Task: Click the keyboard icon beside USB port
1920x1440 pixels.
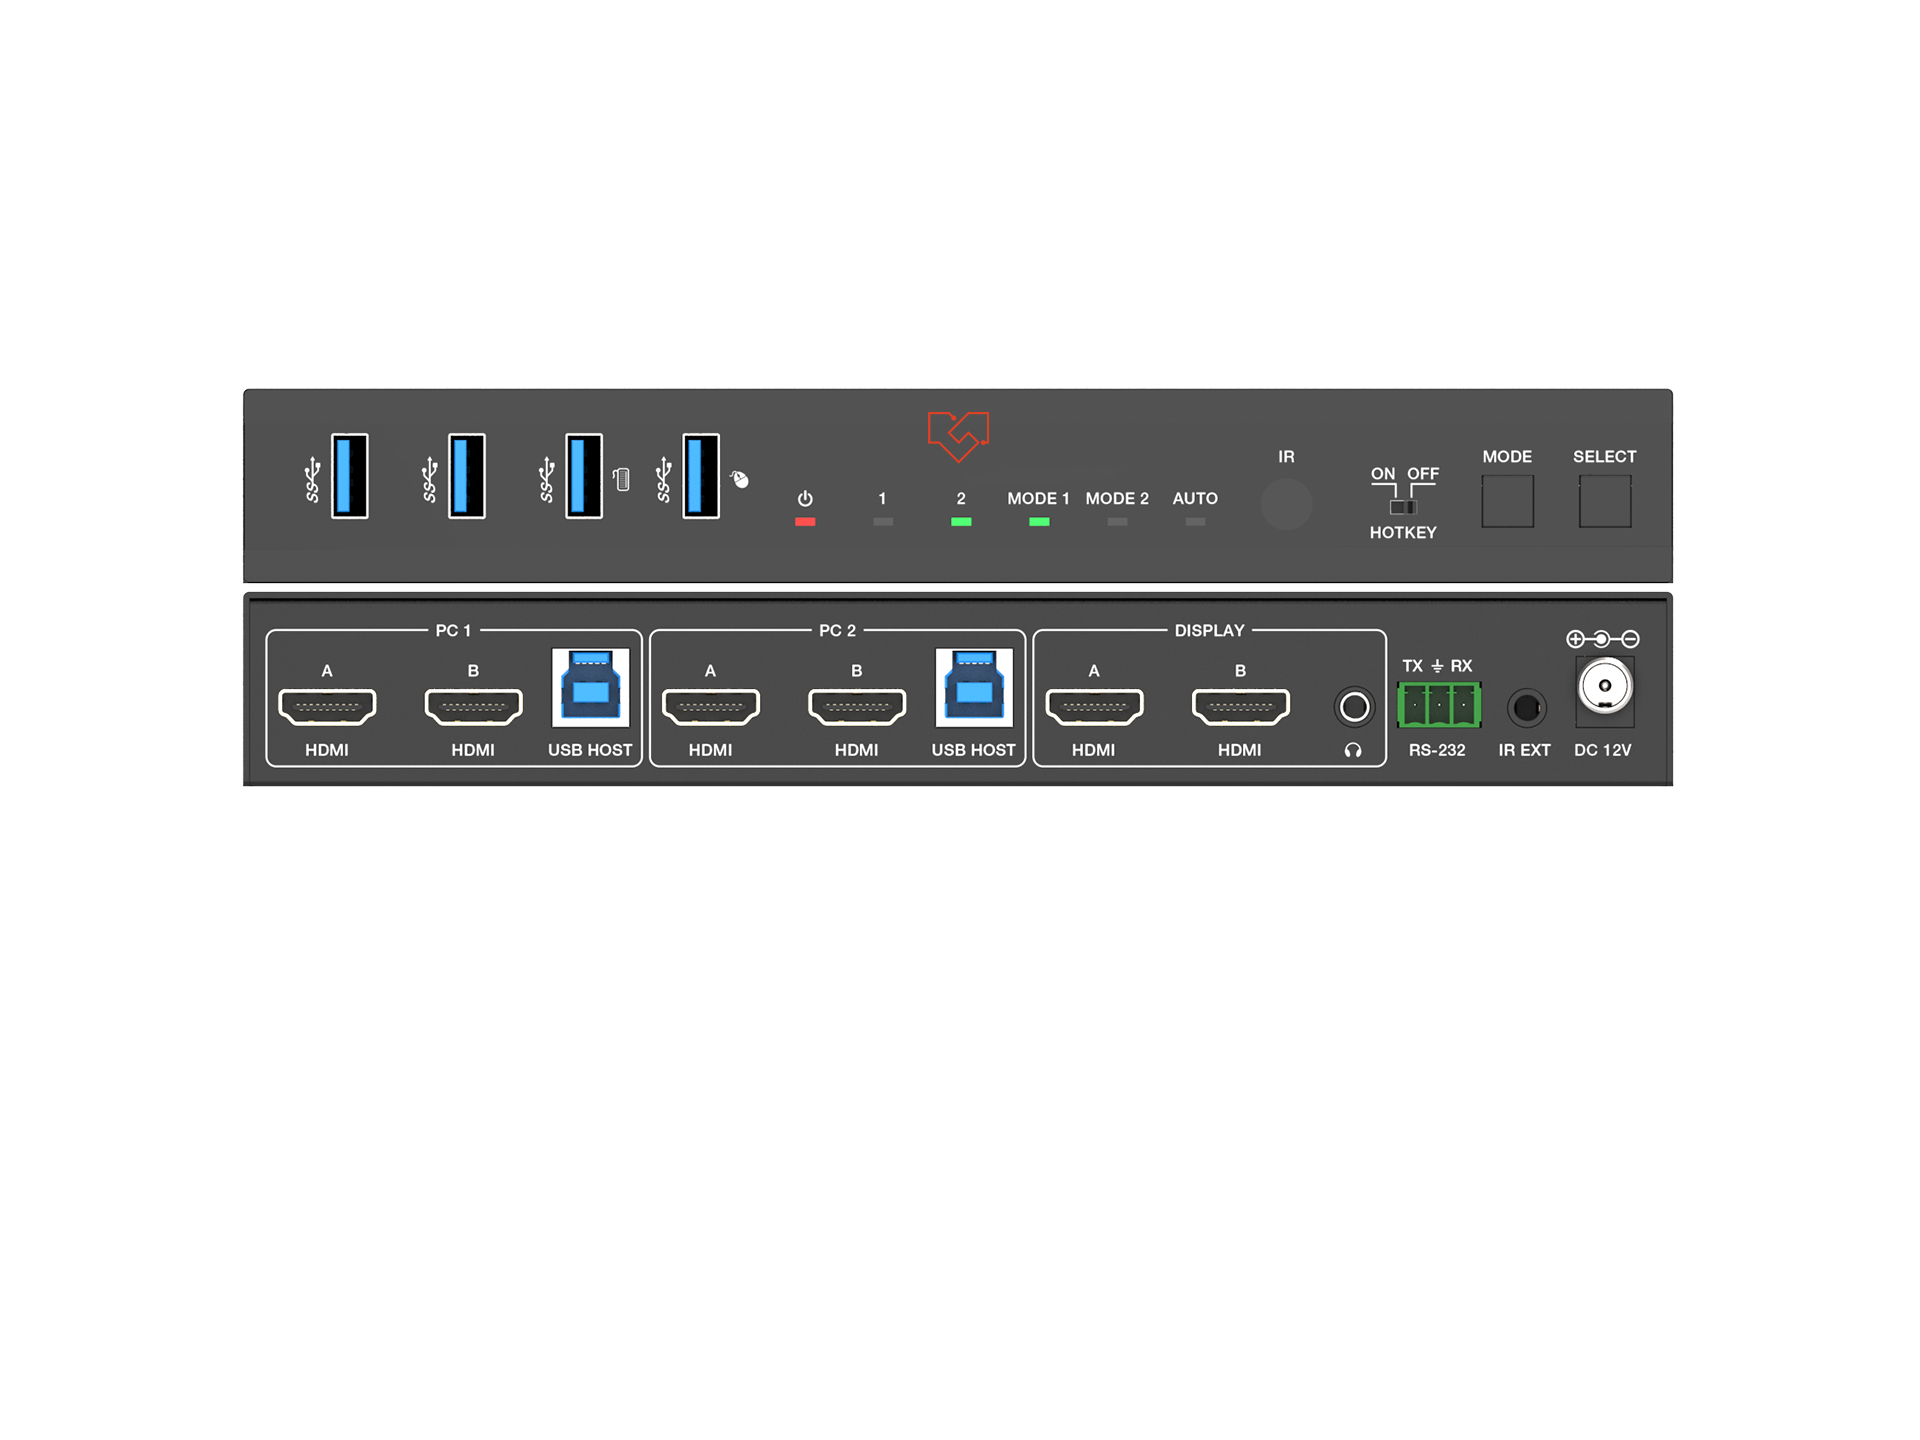Action: (x=622, y=480)
